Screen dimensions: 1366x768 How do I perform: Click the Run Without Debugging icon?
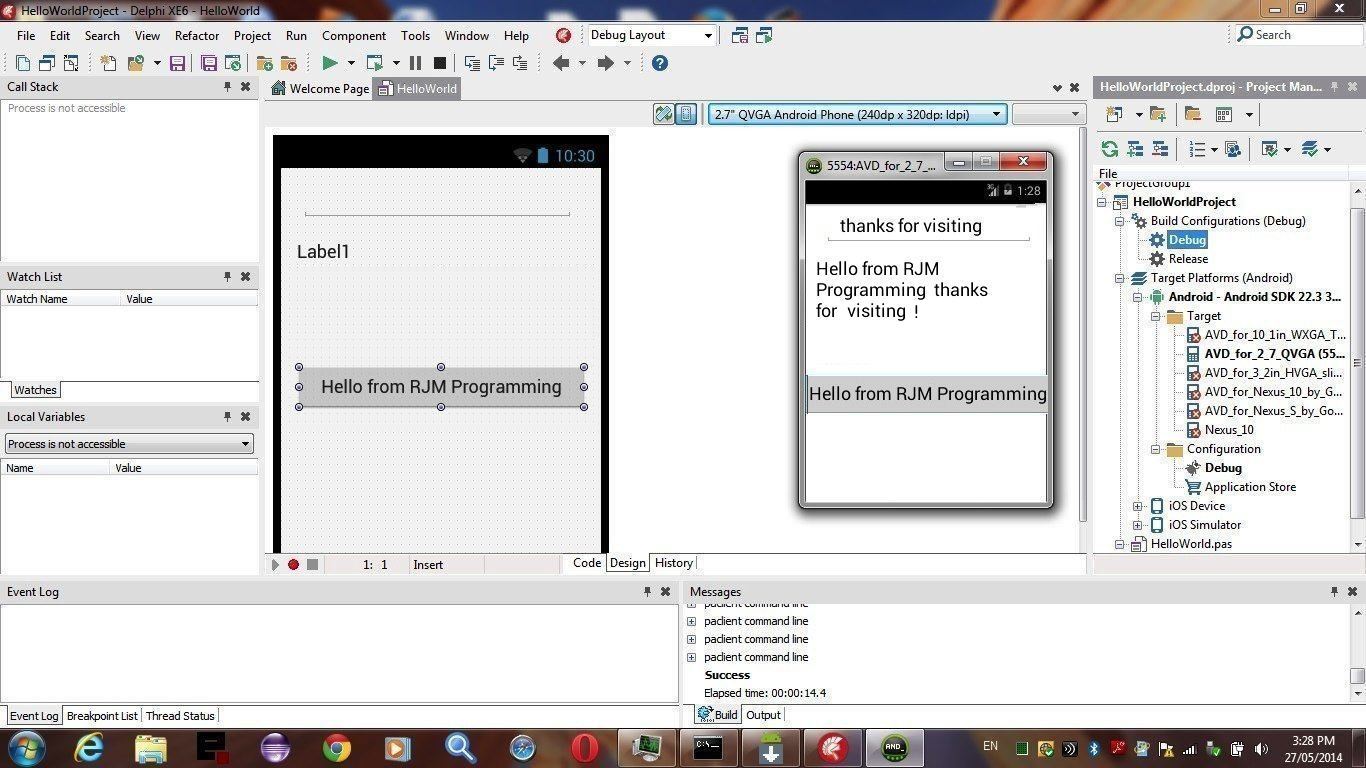[376, 63]
